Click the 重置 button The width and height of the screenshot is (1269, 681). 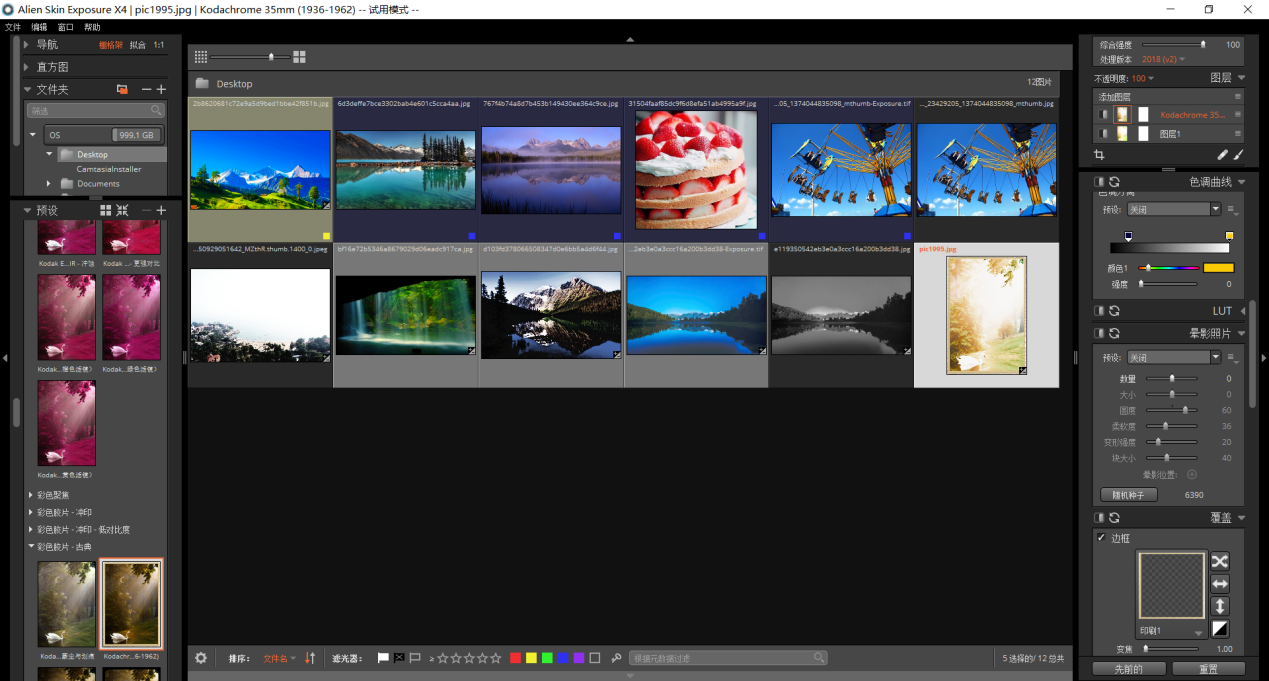point(1208,669)
